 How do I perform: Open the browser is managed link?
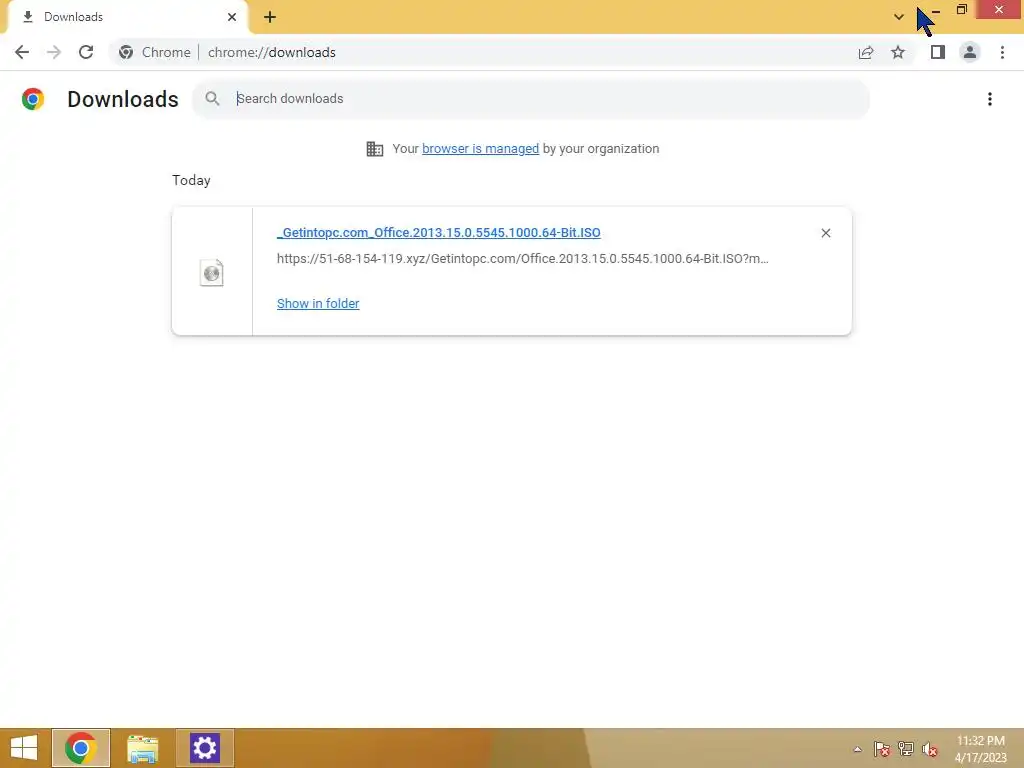coord(481,149)
